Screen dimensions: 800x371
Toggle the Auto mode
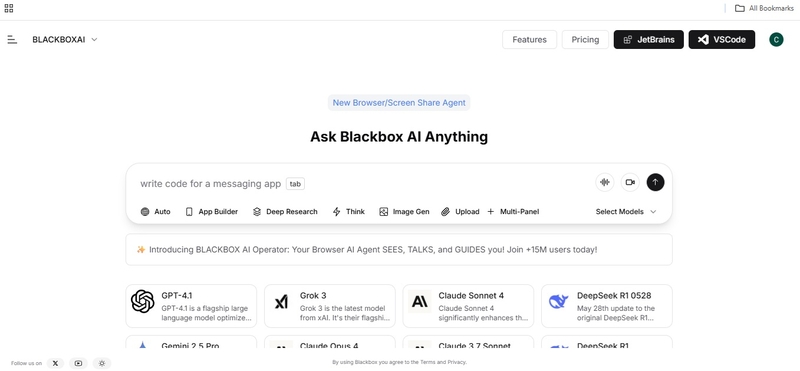point(156,212)
